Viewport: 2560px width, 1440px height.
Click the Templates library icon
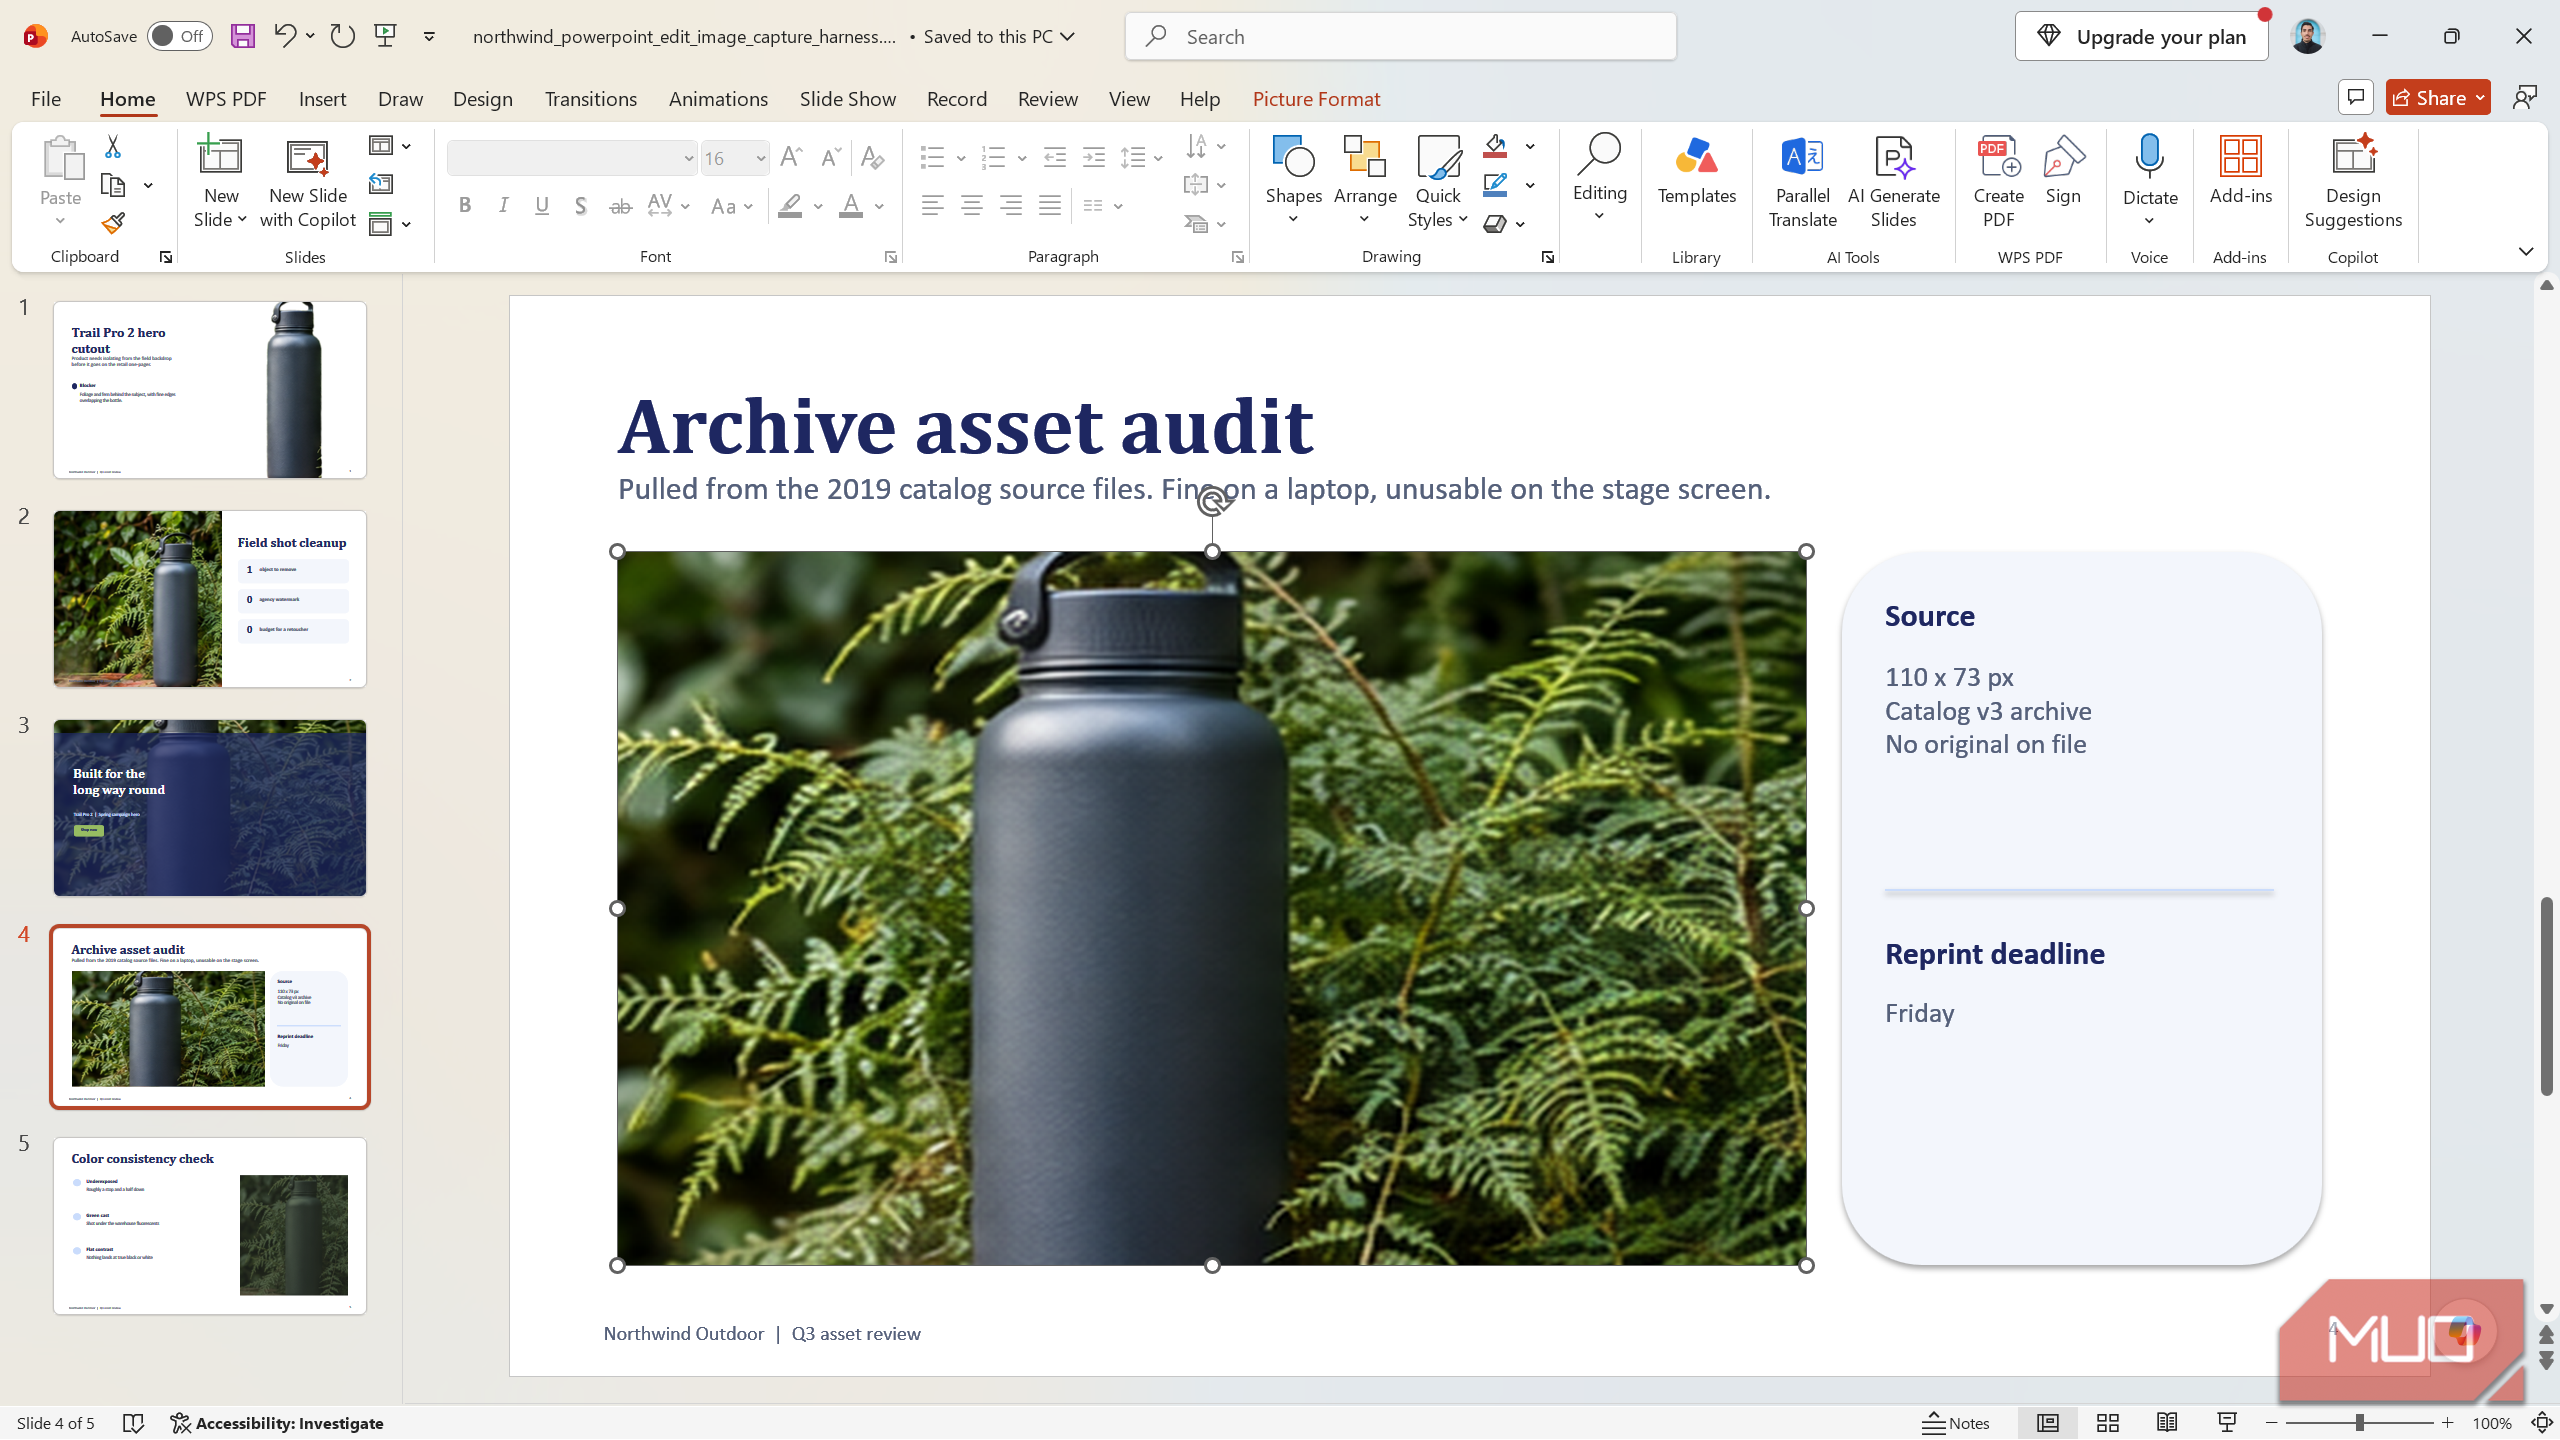tap(1696, 171)
